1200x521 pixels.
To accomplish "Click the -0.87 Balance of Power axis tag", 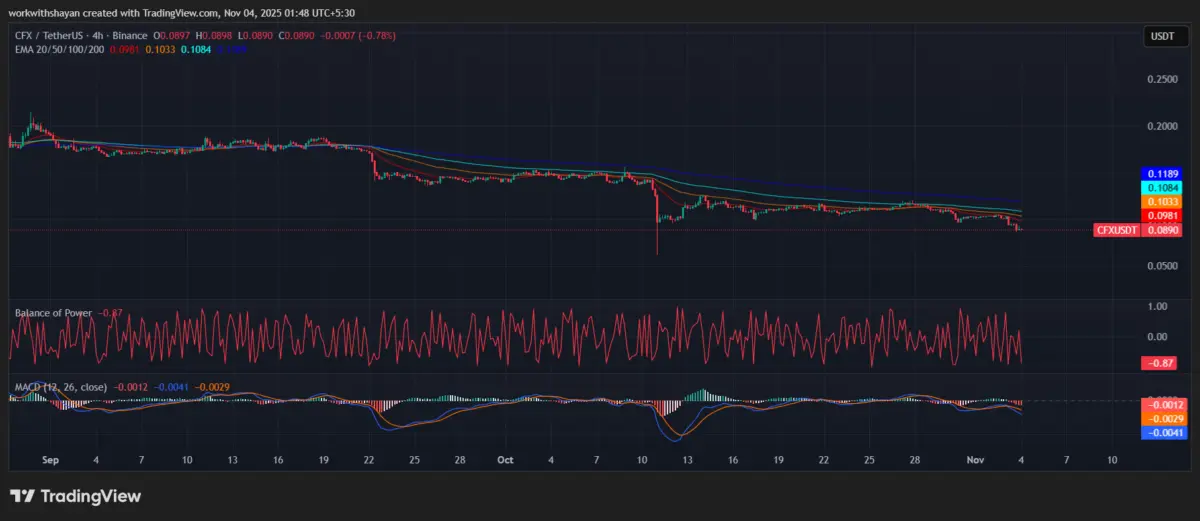I will [x=1160, y=363].
